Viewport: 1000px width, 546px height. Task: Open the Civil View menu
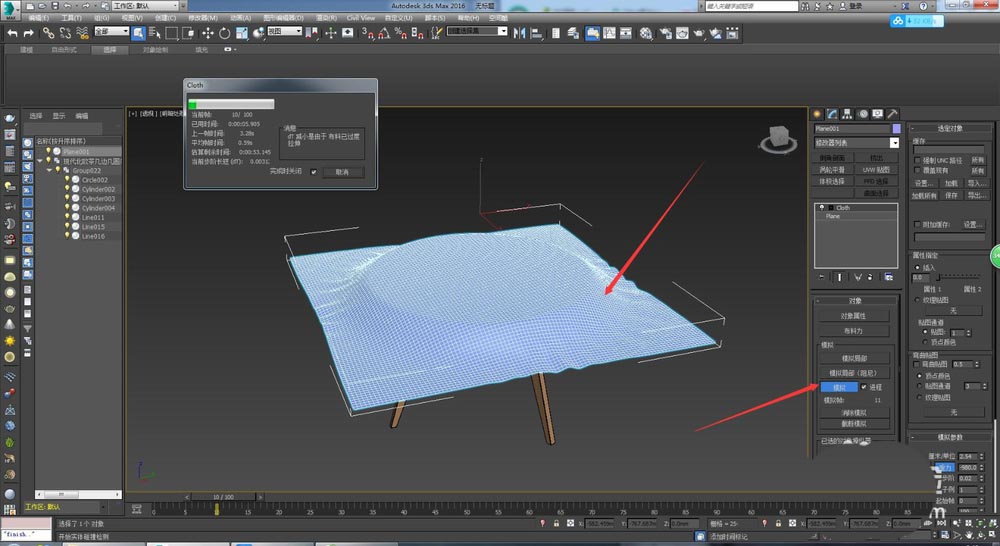[x=360, y=17]
